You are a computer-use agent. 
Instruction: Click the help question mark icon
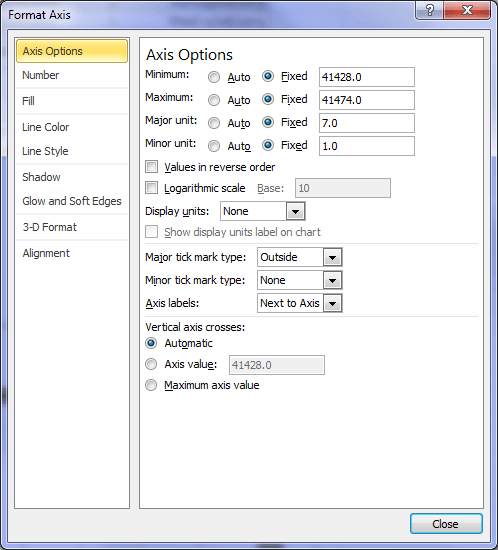tap(430, 10)
